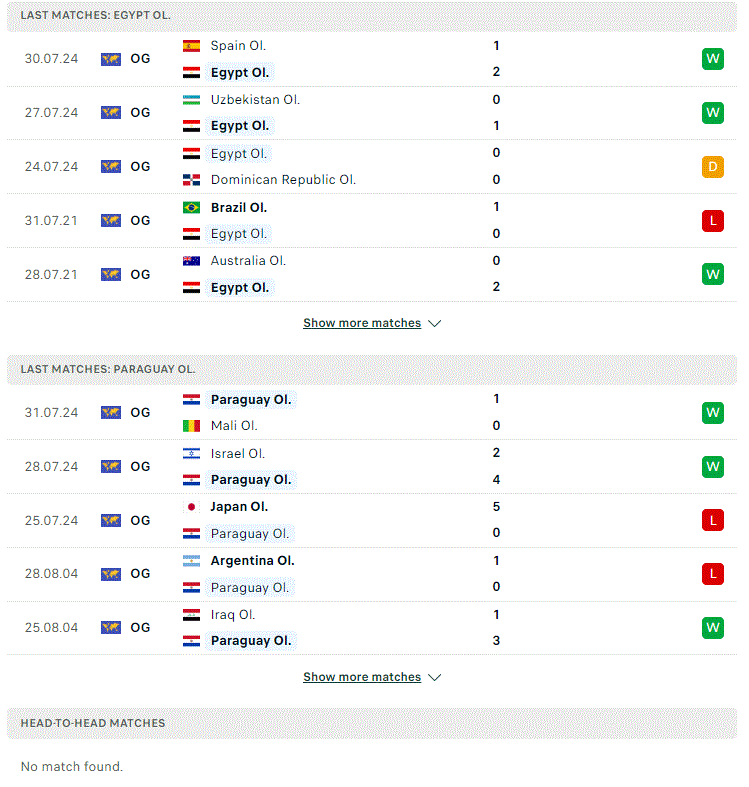Click the Mali Ol. flag icon

pyautogui.click(x=191, y=426)
